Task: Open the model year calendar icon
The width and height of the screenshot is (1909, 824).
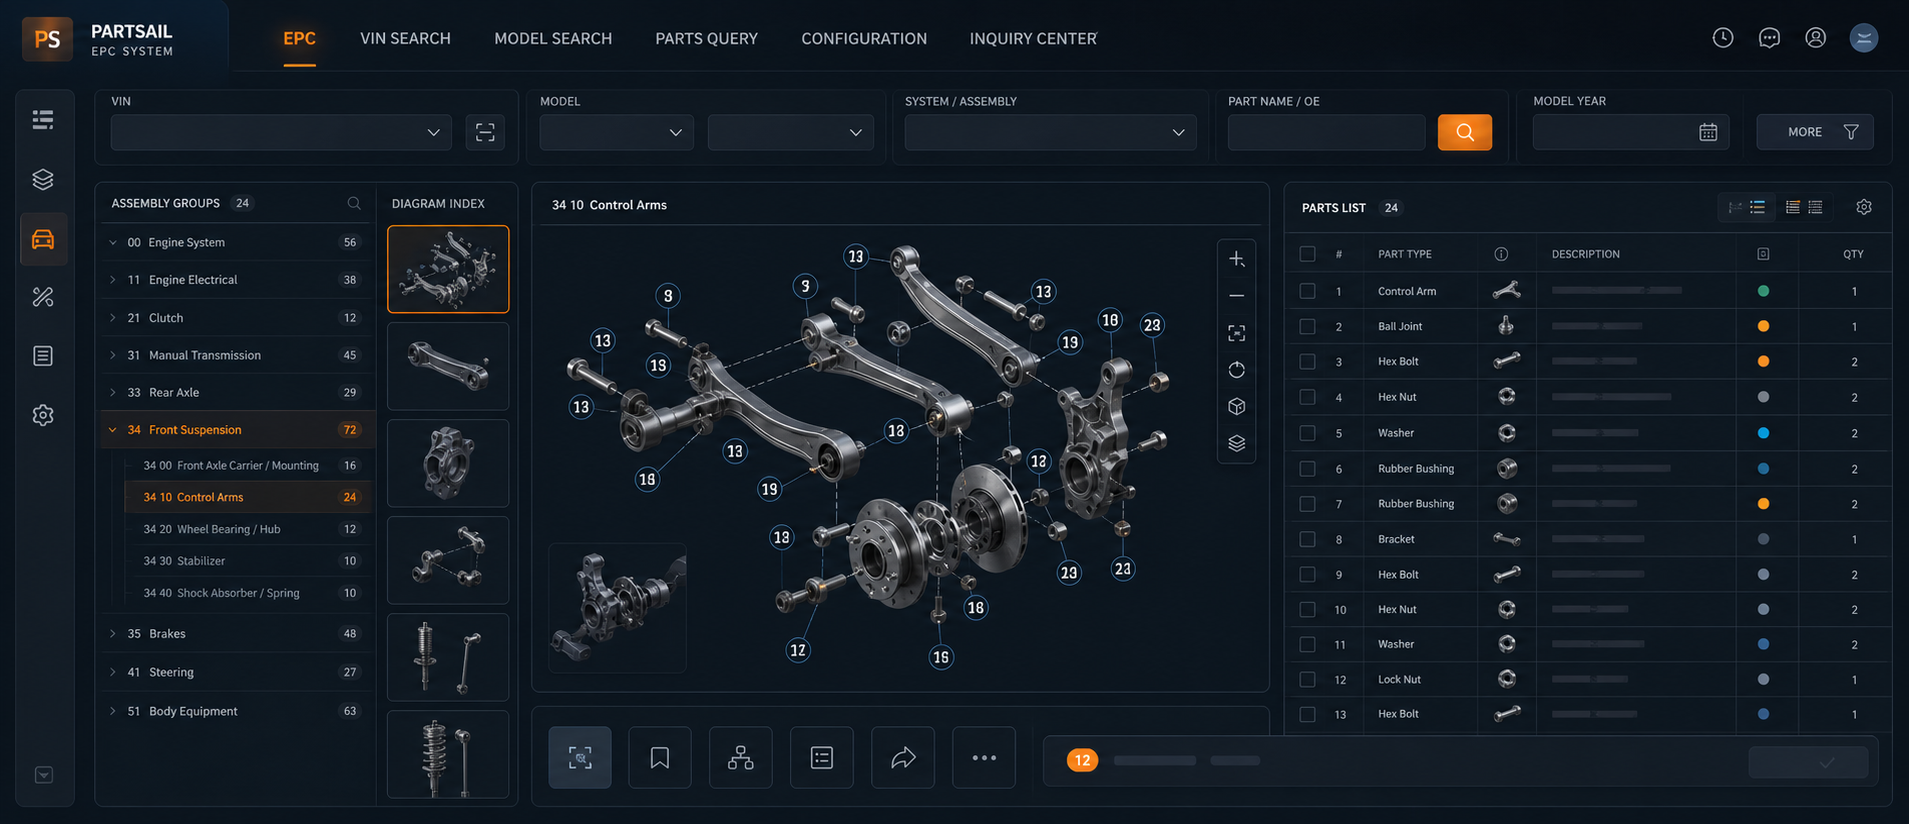Action: [1708, 132]
